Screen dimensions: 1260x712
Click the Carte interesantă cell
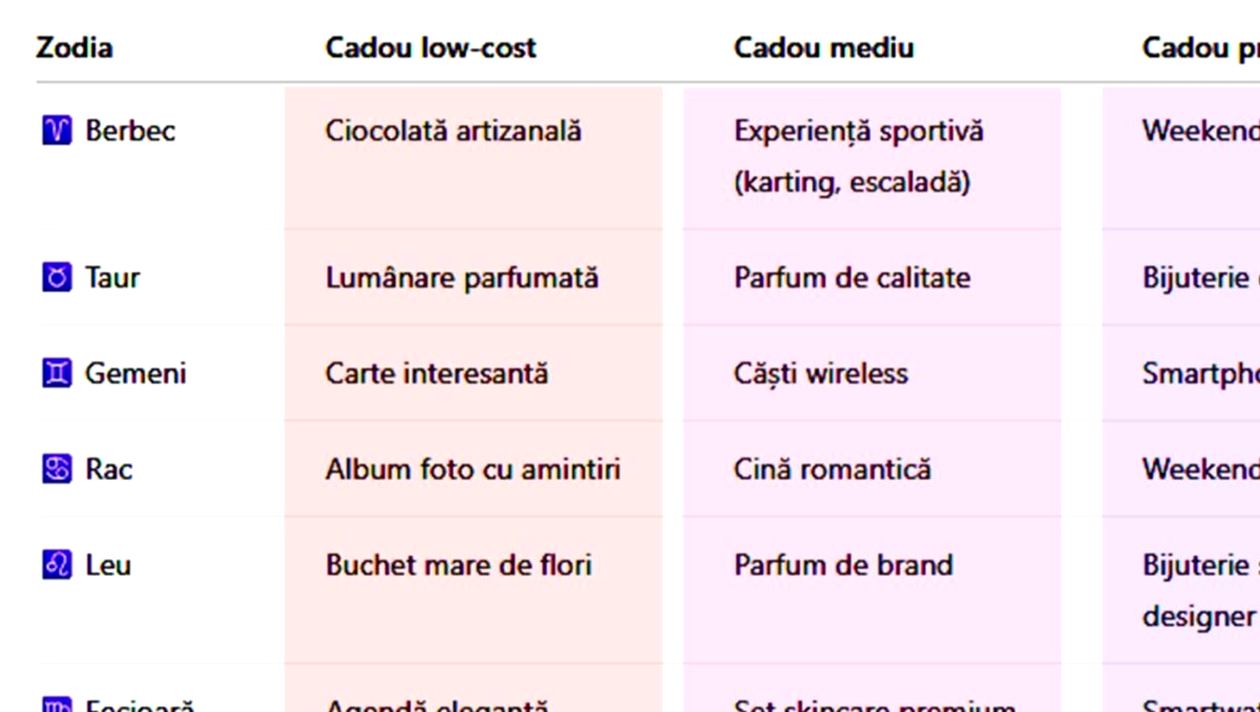pyautogui.click(x=436, y=373)
